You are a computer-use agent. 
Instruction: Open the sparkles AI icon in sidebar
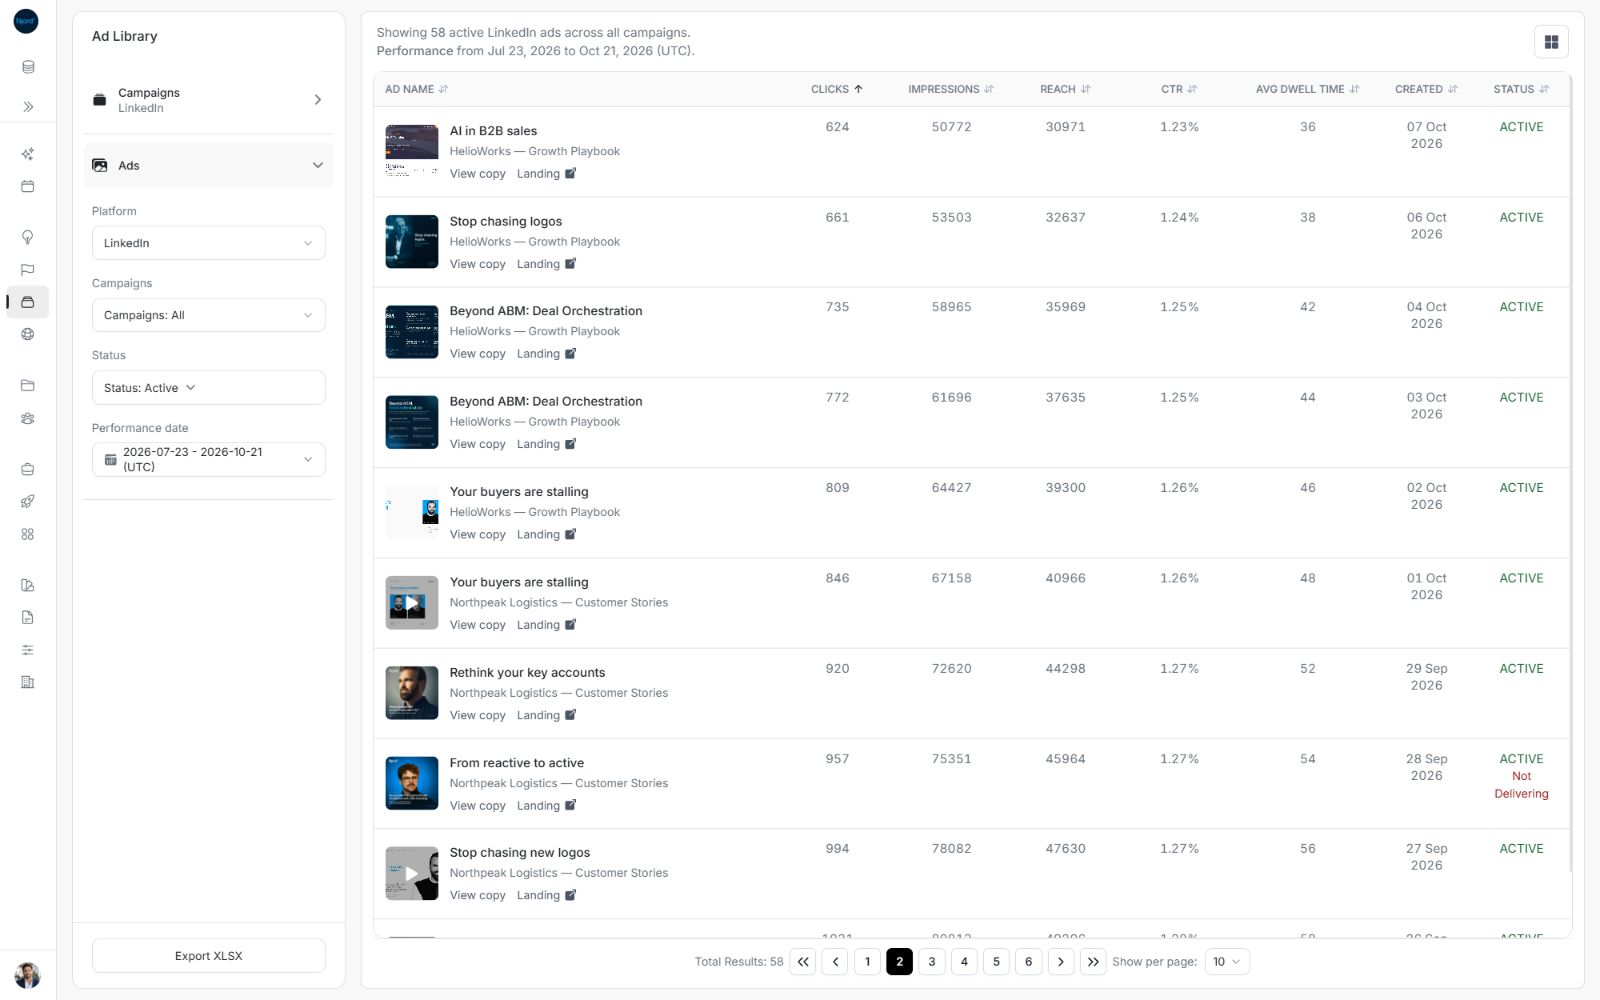28,154
